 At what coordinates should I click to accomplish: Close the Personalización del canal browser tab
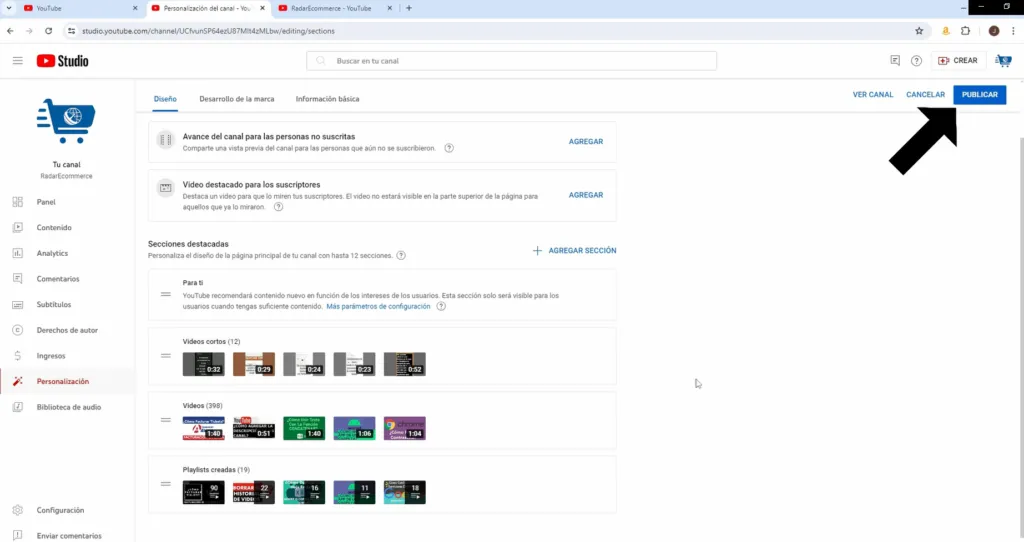point(263,8)
